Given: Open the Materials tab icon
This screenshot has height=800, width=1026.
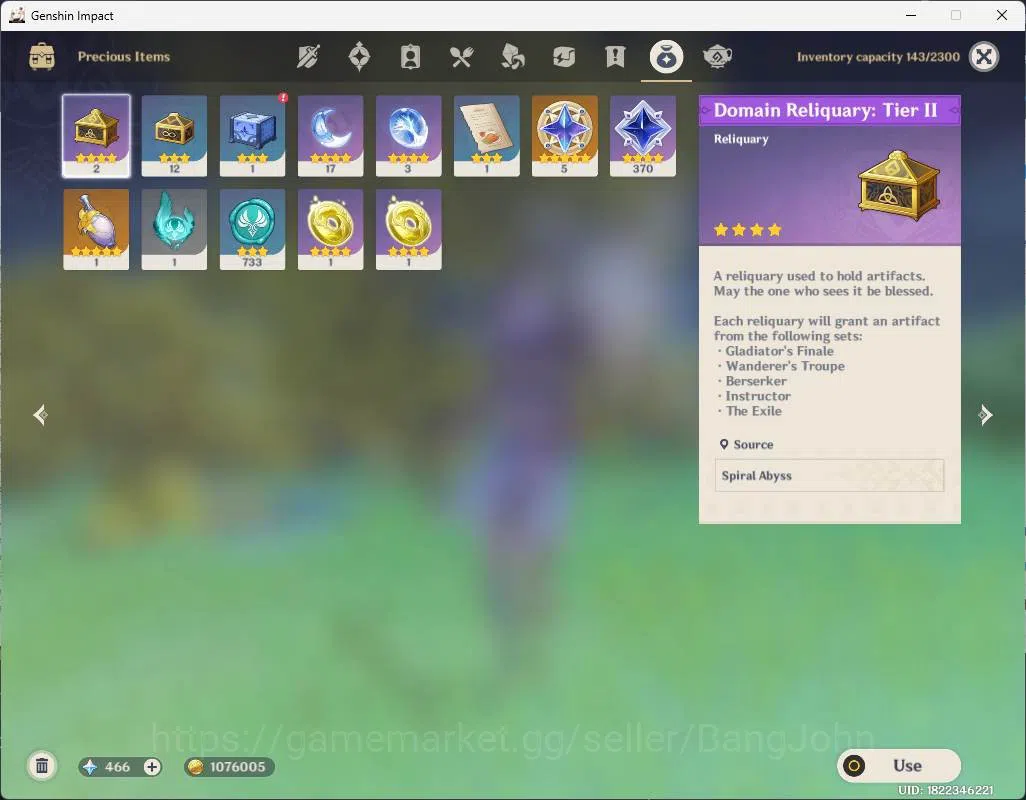Looking at the screenshot, I should click(x=512, y=57).
